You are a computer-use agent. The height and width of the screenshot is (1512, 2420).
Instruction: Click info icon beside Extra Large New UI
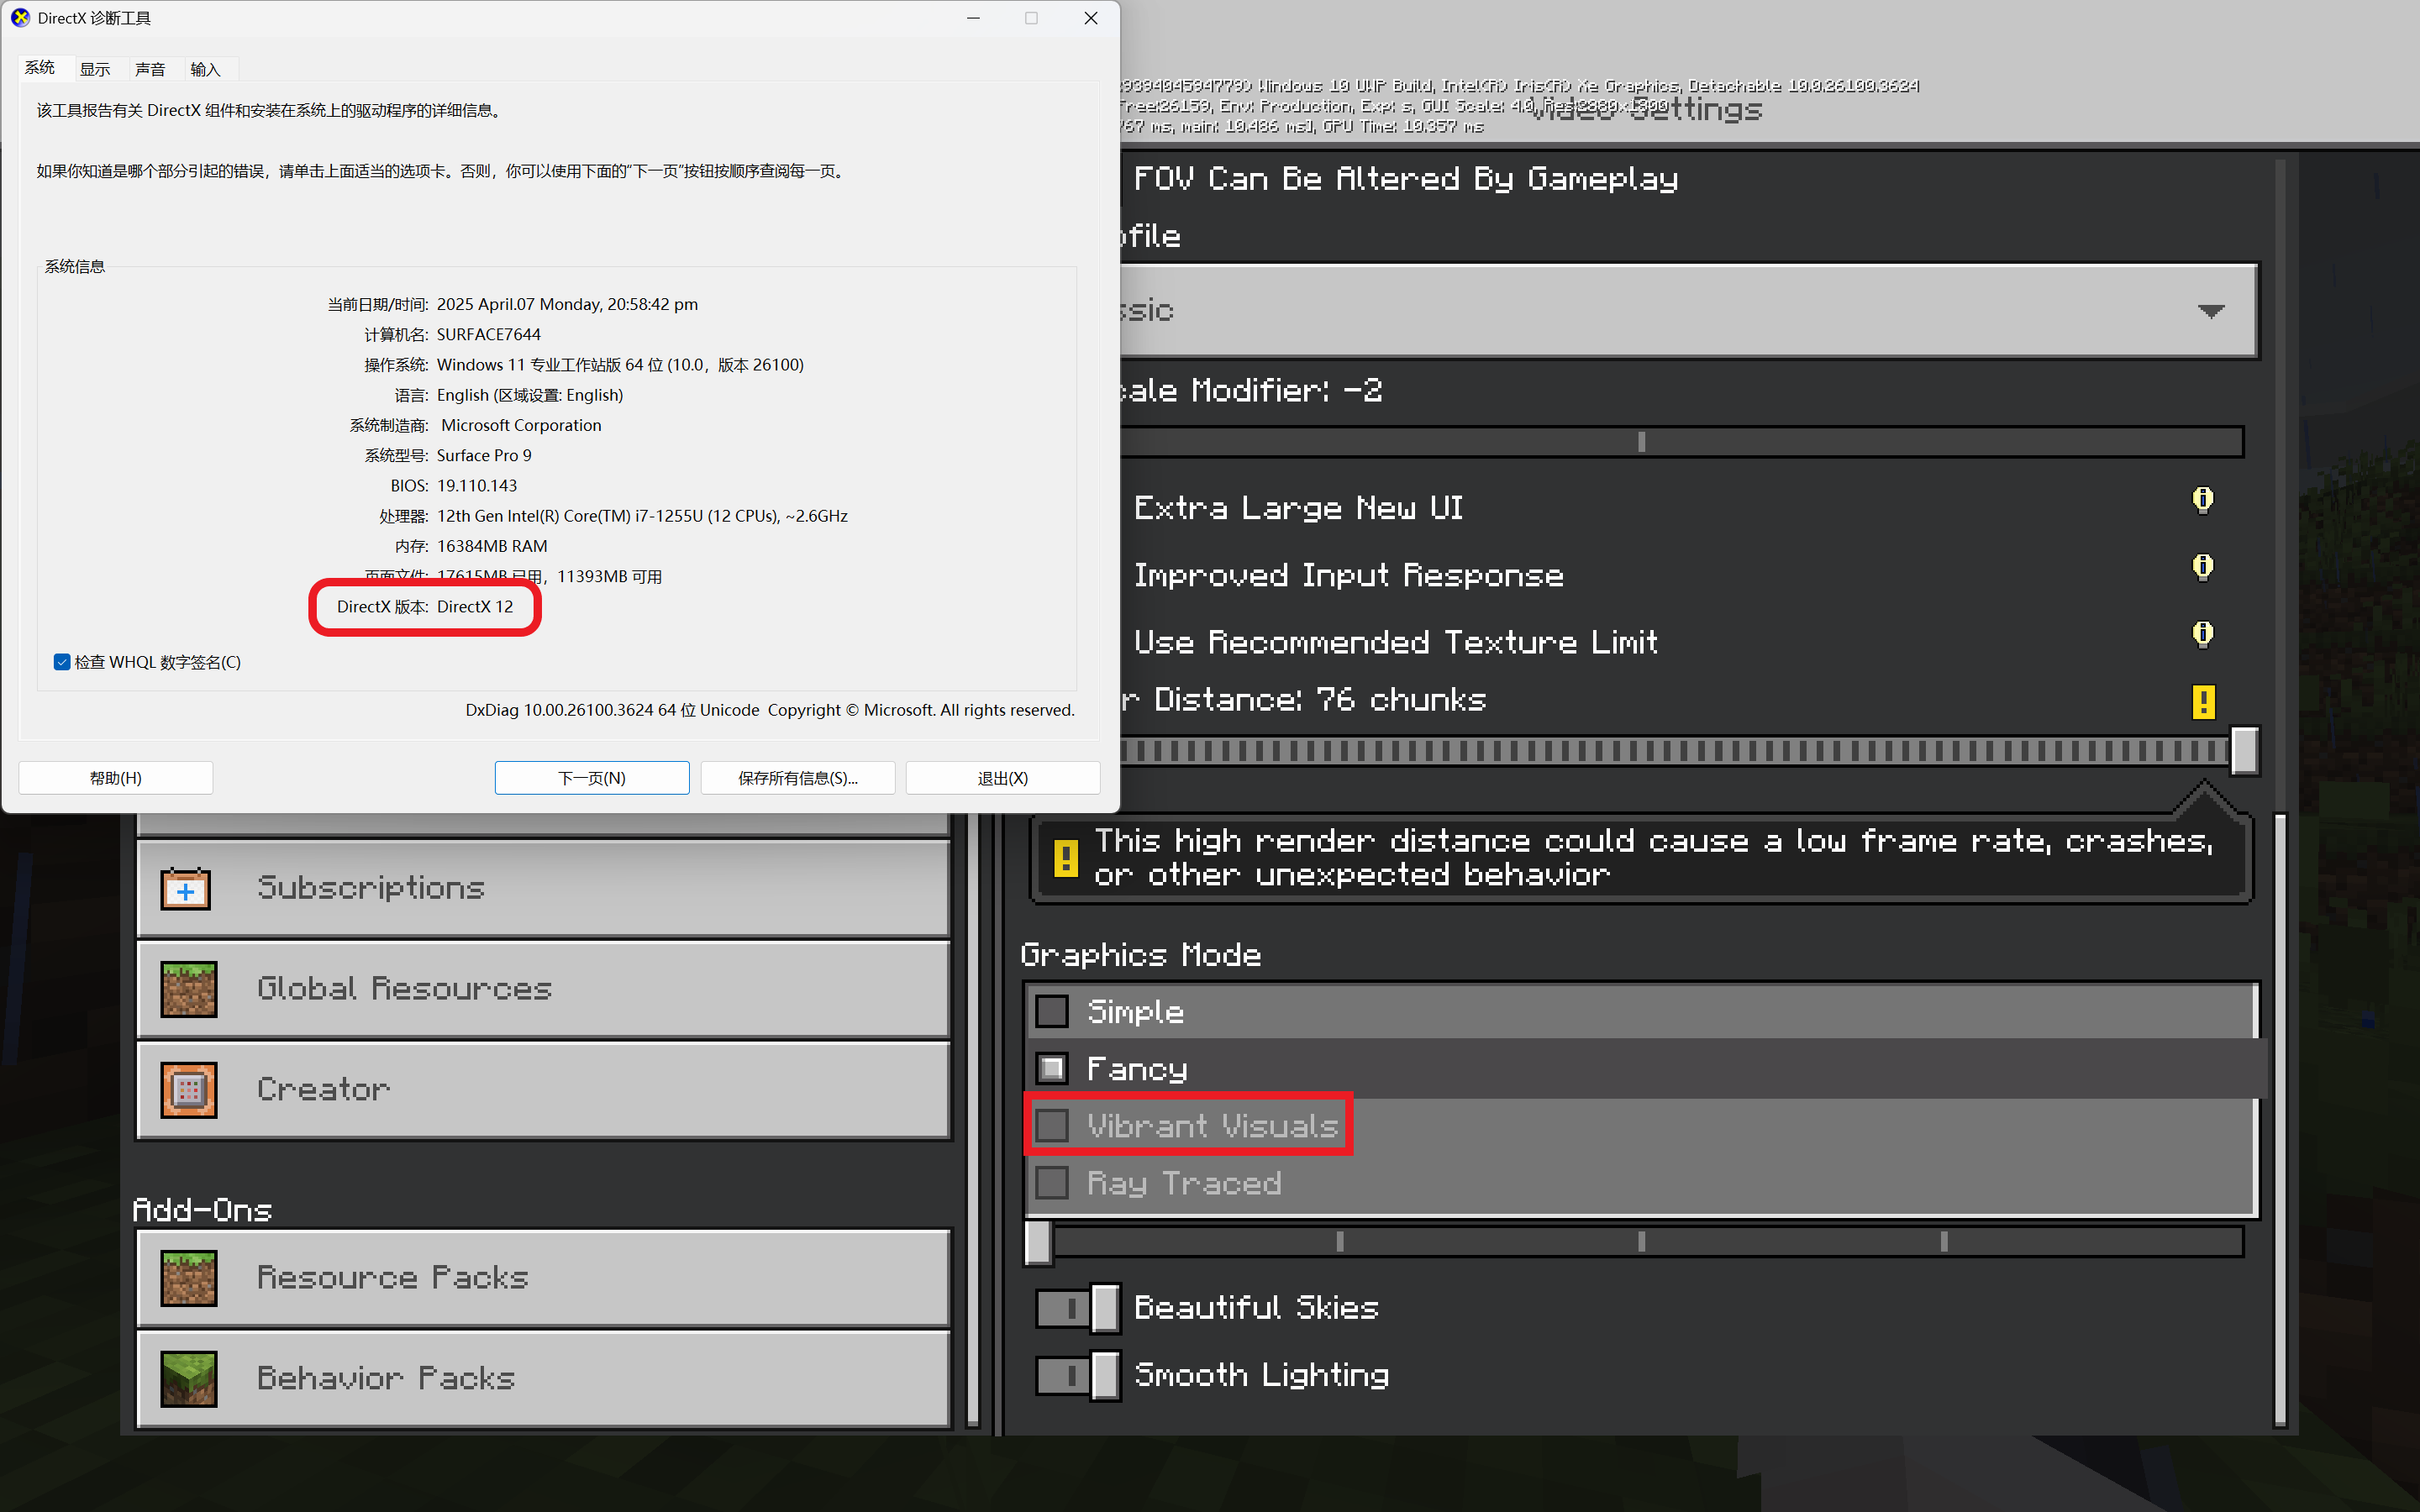tap(2202, 500)
